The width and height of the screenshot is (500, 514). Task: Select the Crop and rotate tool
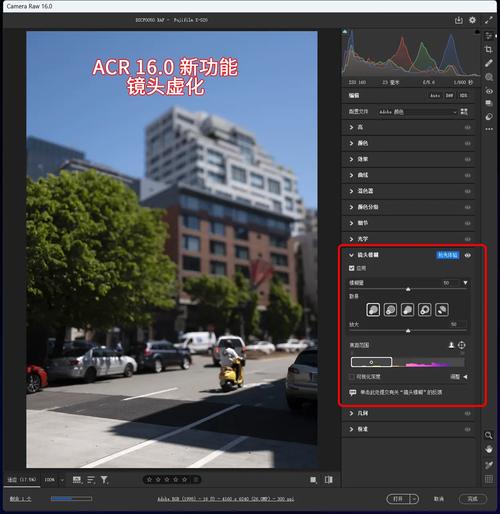tap(489, 50)
